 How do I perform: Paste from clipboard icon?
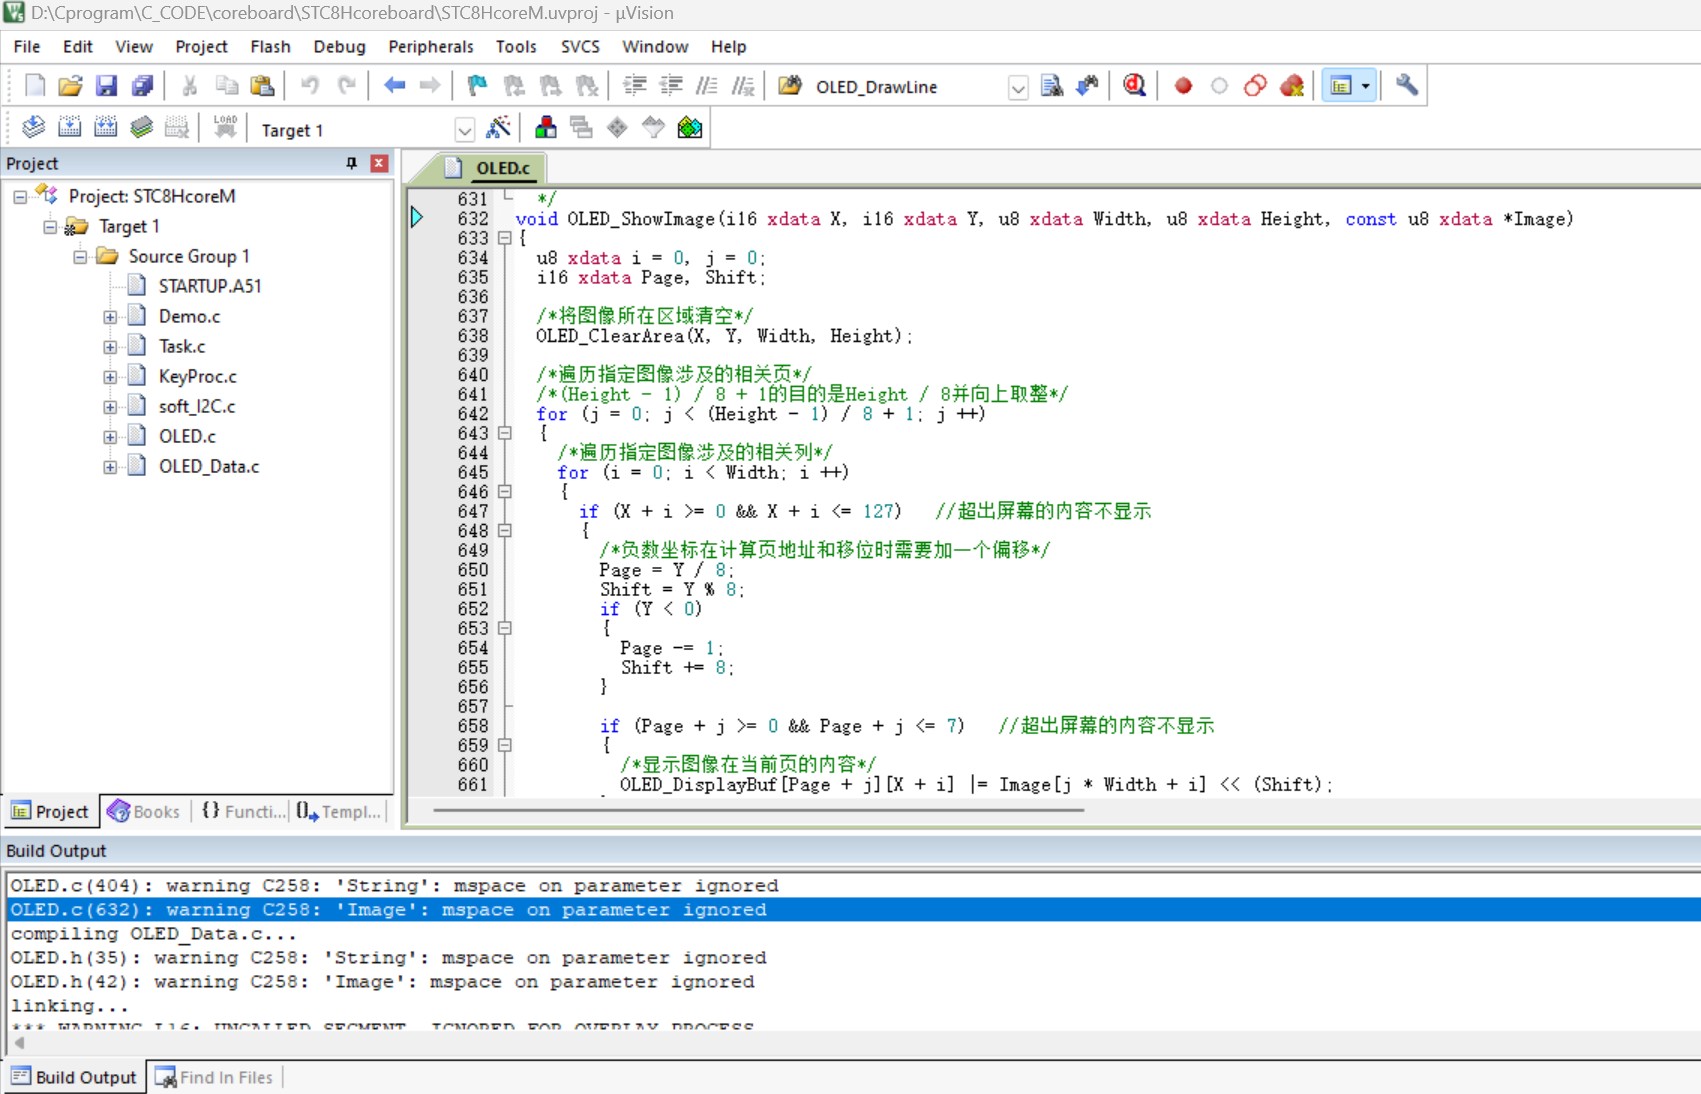(x=262, y=86)
